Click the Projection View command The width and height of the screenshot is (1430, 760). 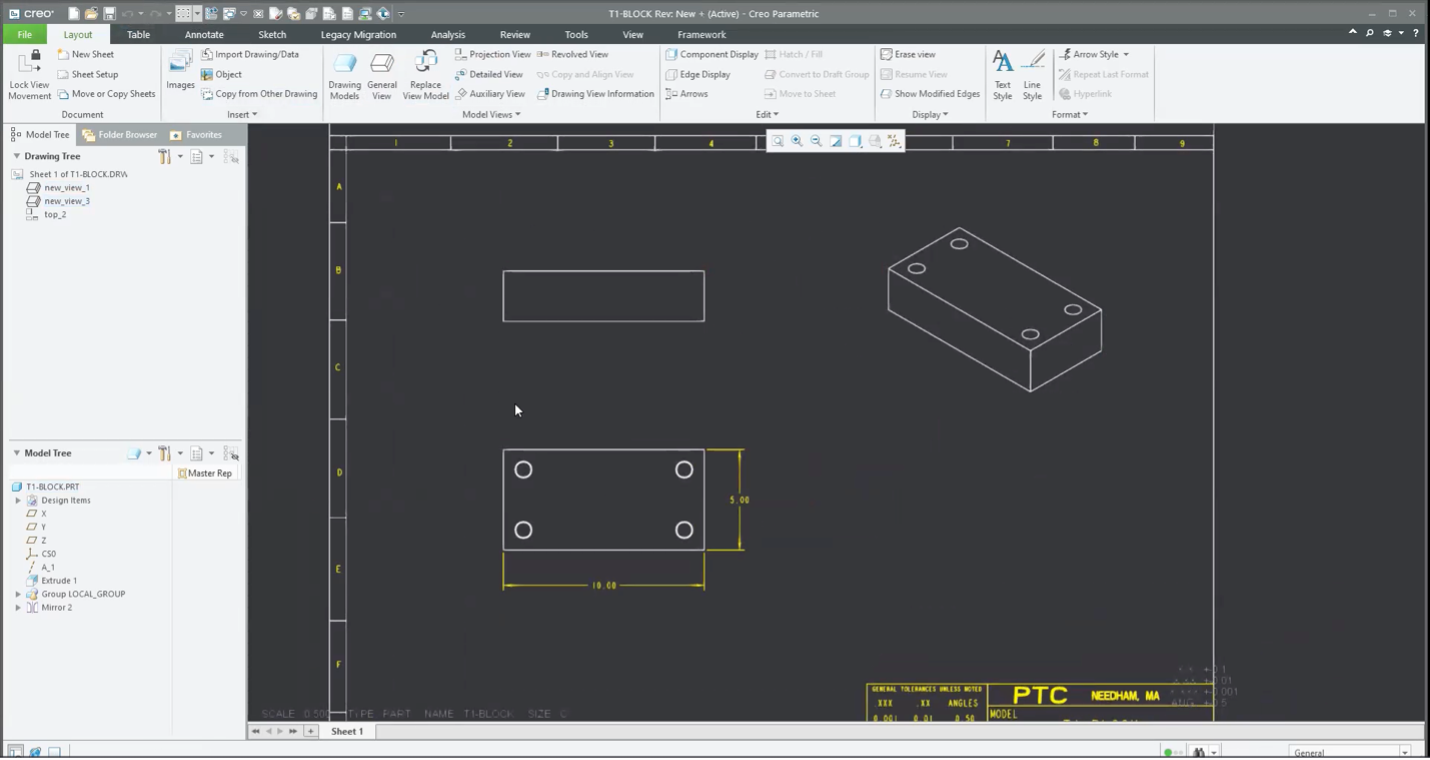click(x=493, y=54)
